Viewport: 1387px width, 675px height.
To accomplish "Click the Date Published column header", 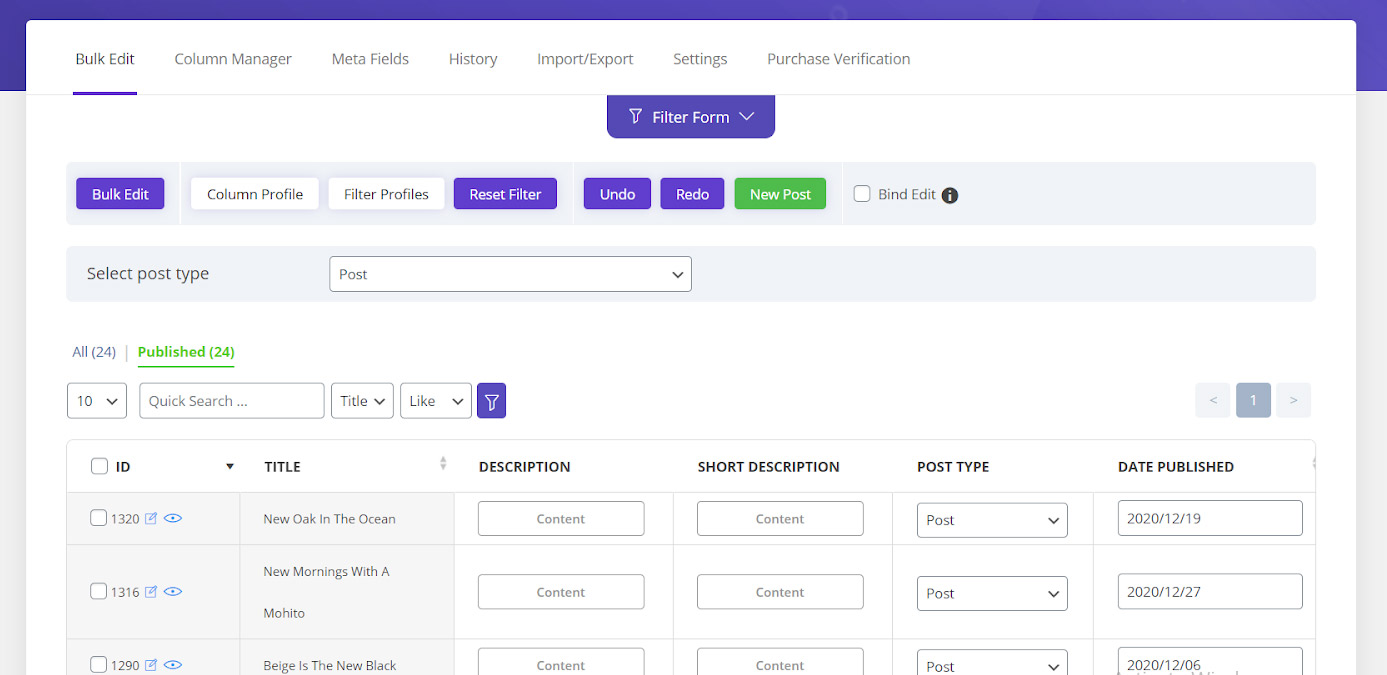I will tap(1176, 467).
